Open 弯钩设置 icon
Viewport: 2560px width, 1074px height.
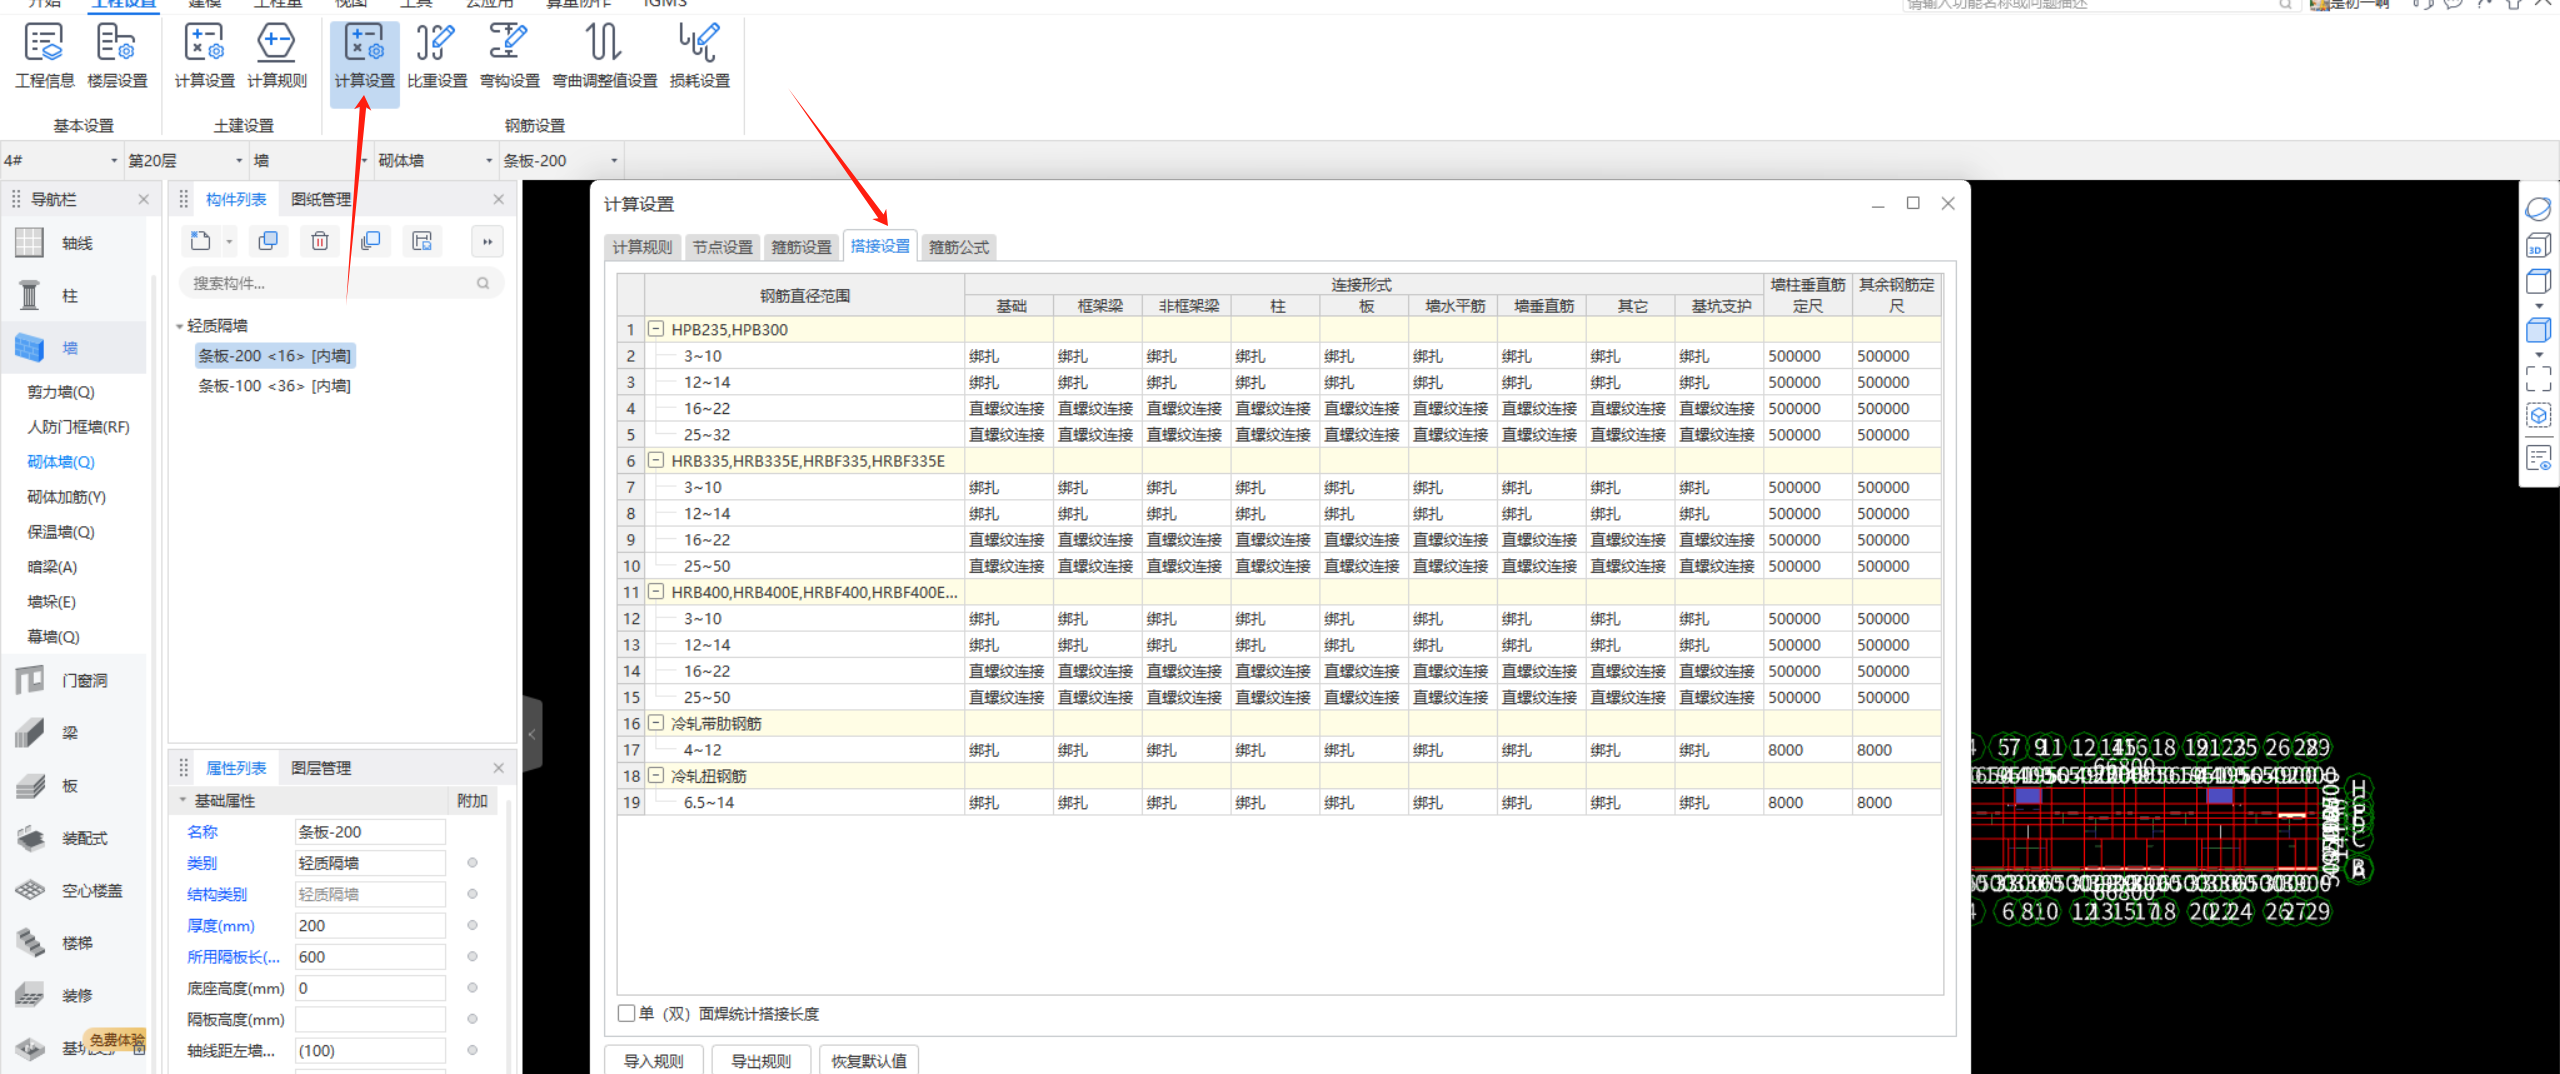(509, 56)
